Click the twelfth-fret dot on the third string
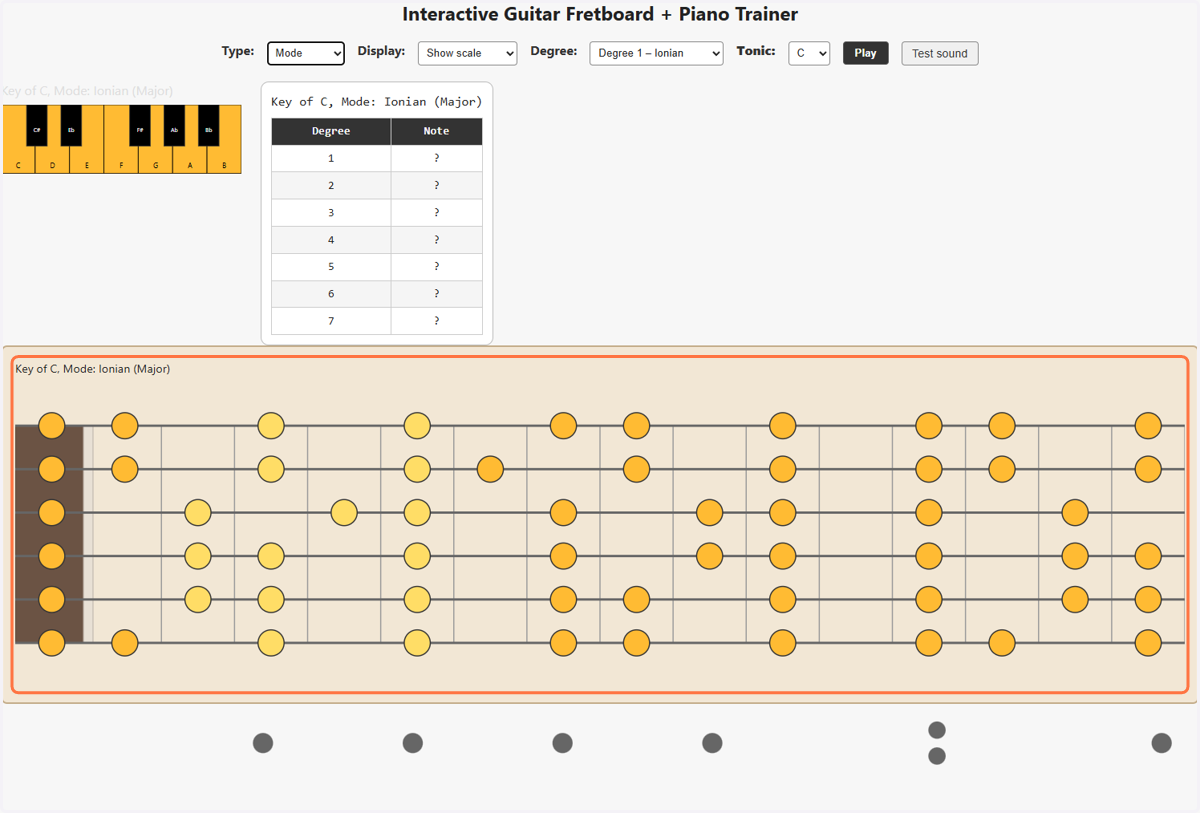The image size is (1200, 813). [929, 512]
